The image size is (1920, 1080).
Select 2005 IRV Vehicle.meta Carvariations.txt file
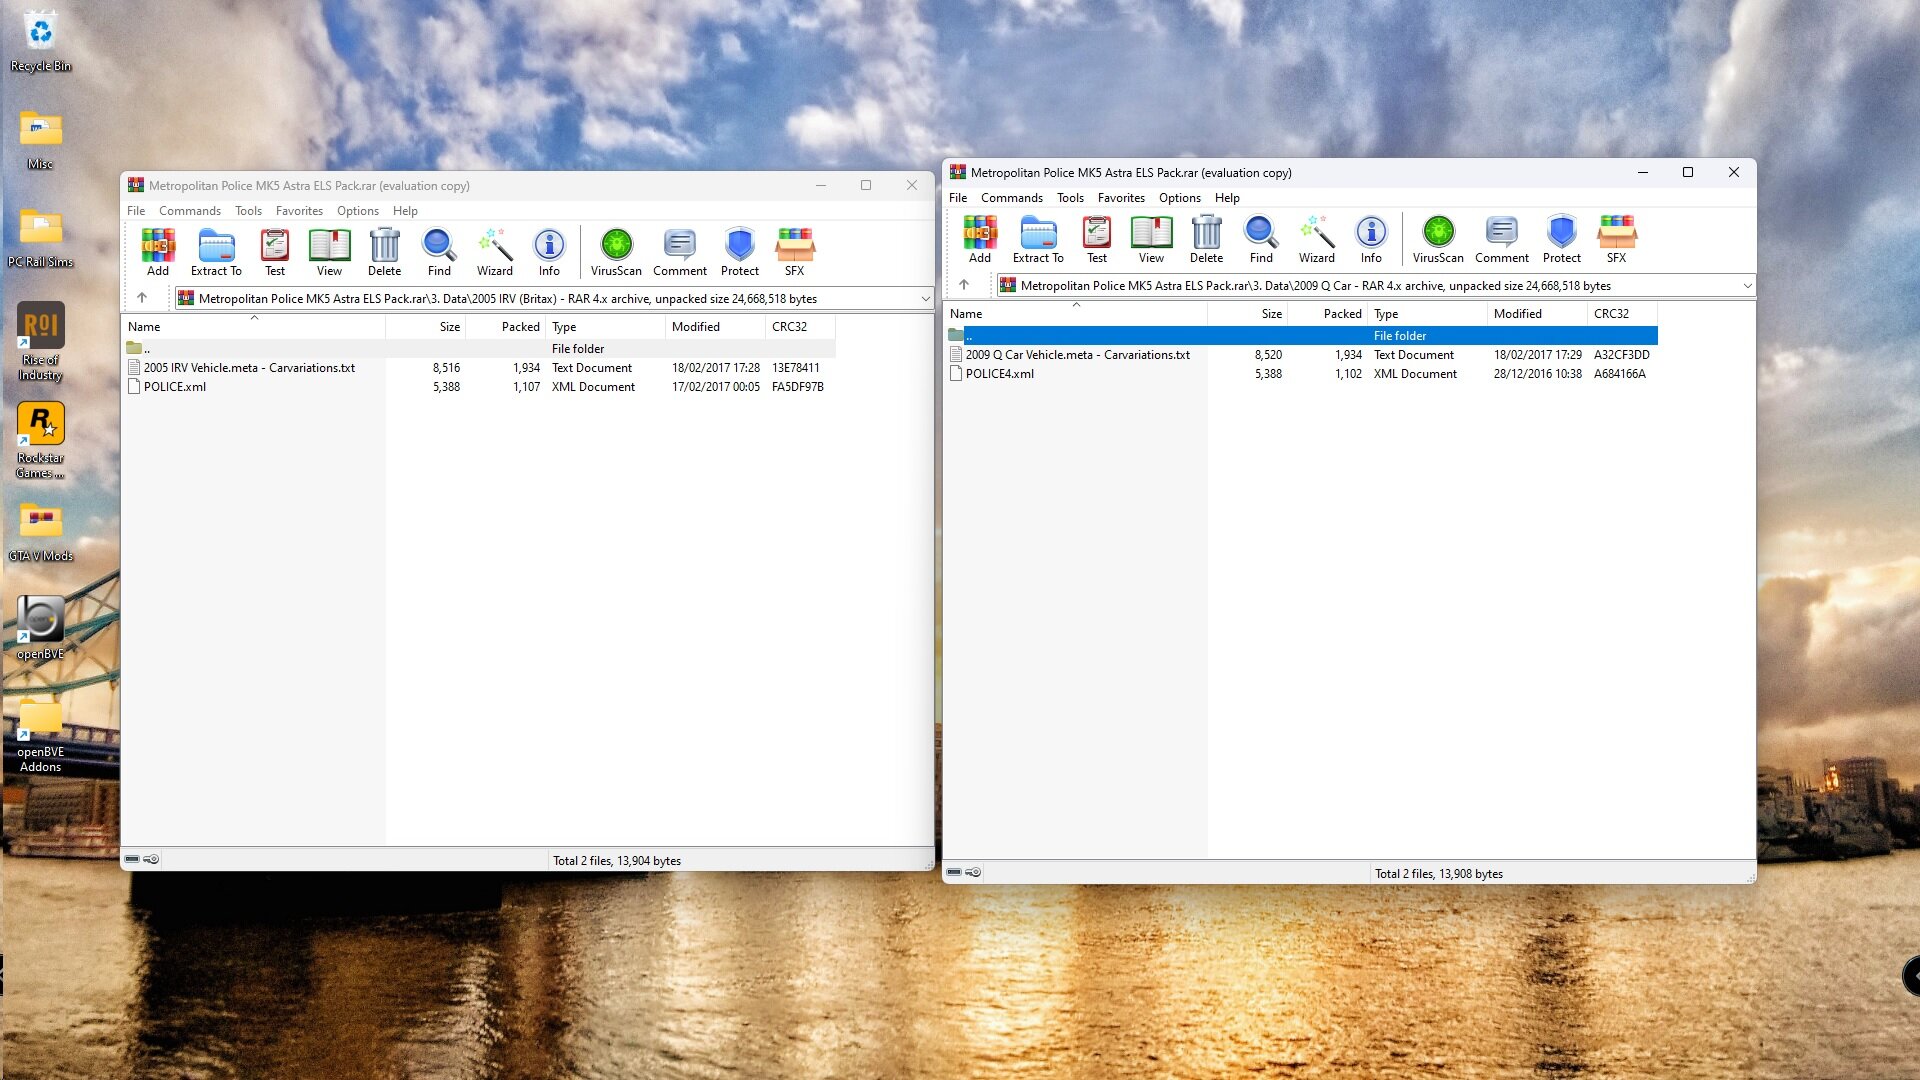[249, 368]
